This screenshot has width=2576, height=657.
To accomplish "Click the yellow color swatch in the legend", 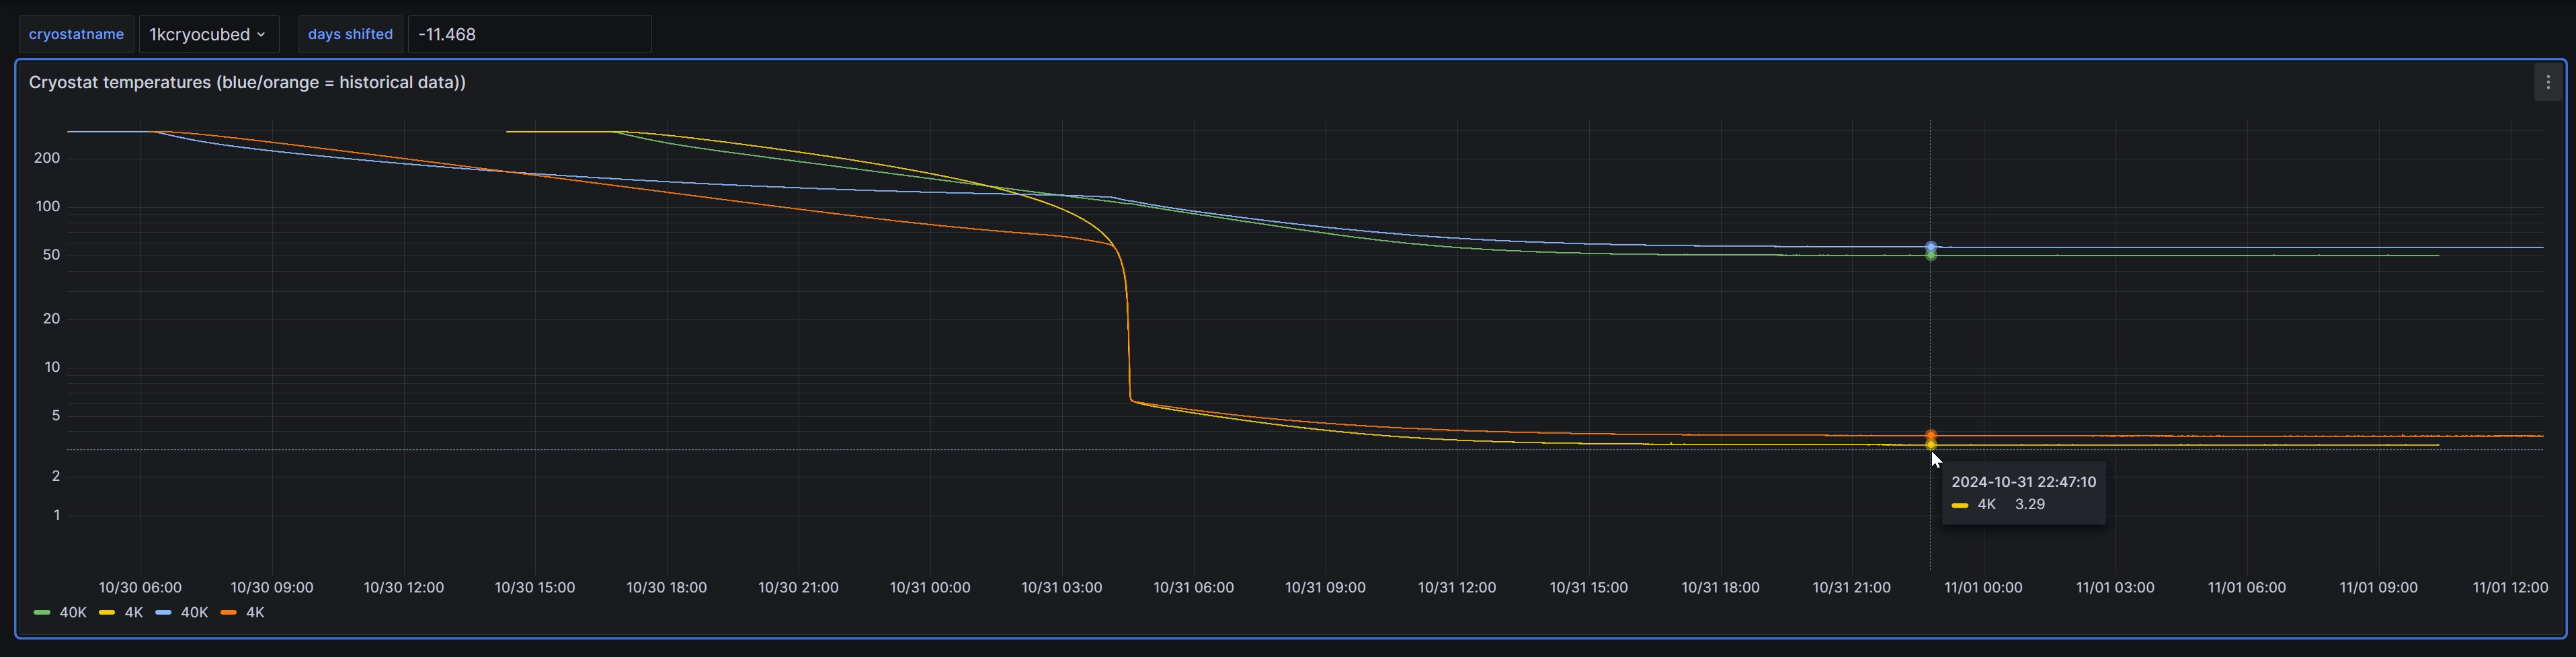I will (x=107, y=613).
